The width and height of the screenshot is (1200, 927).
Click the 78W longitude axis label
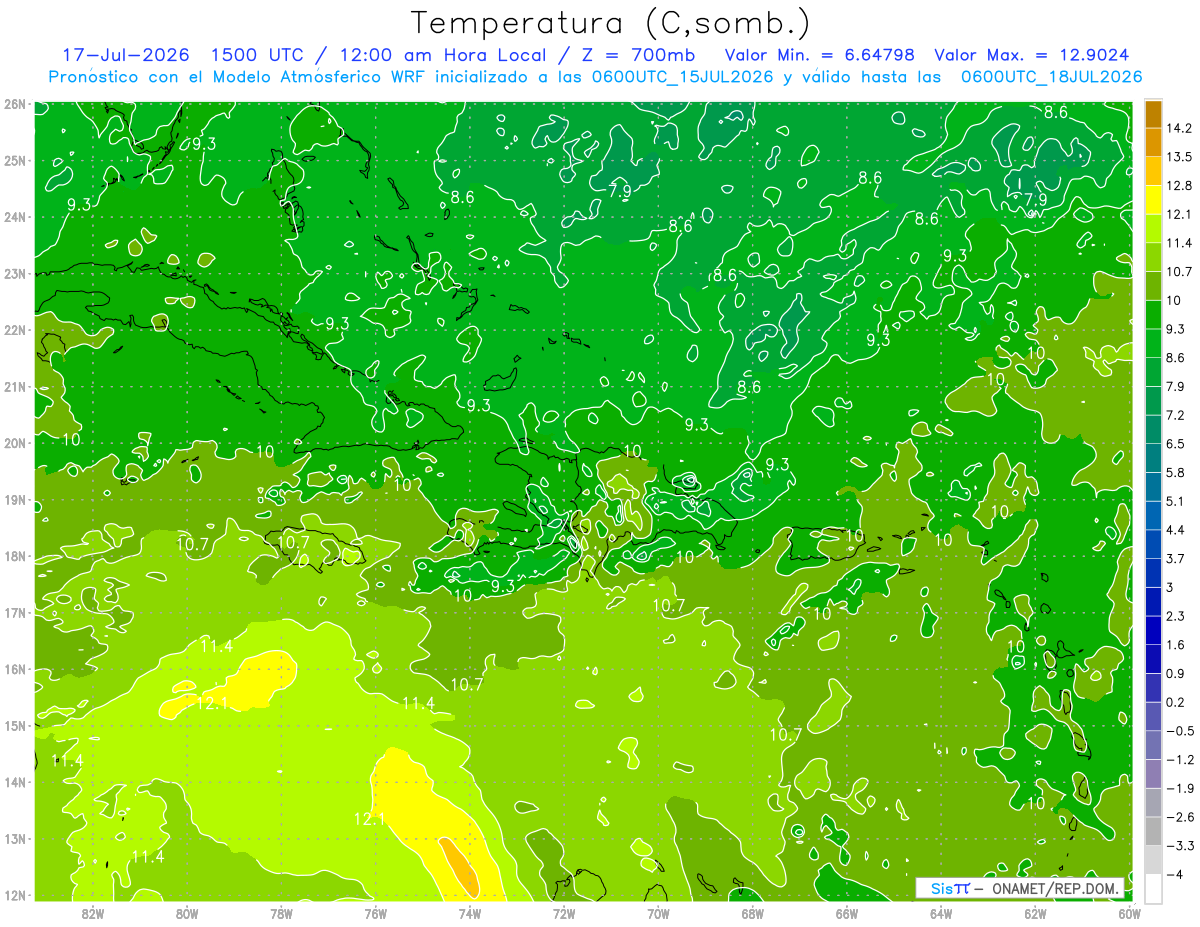pos(281,913)
